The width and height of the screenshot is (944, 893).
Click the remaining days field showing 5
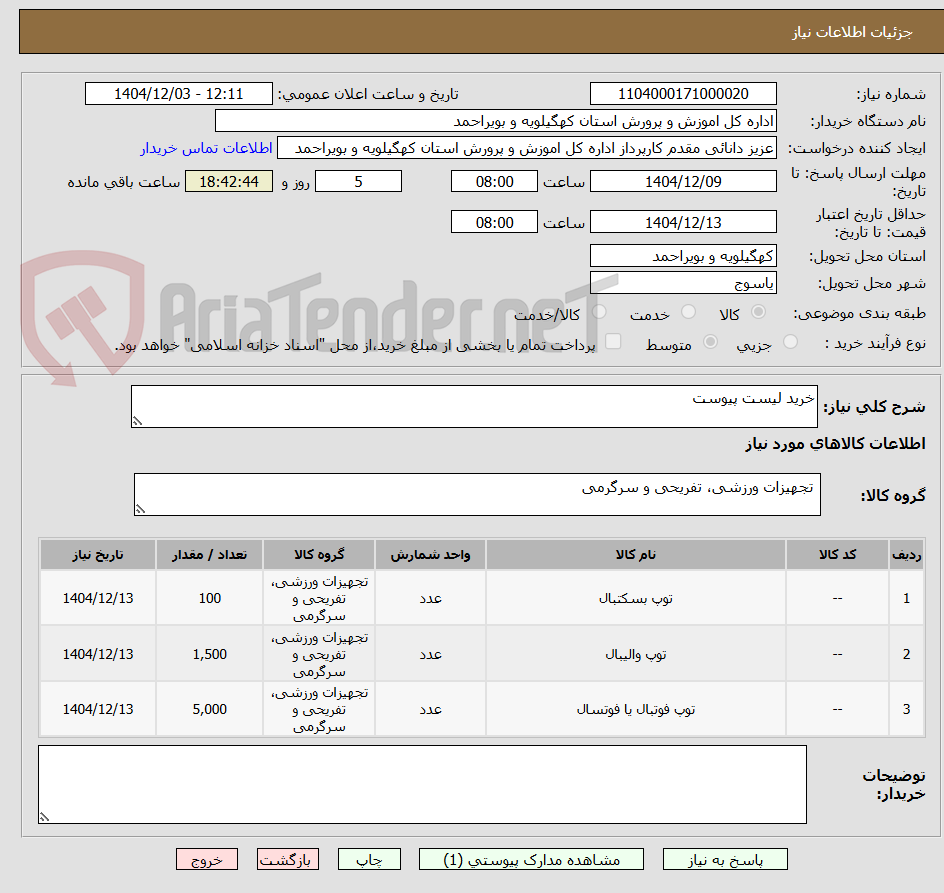[x=358, y=181]
